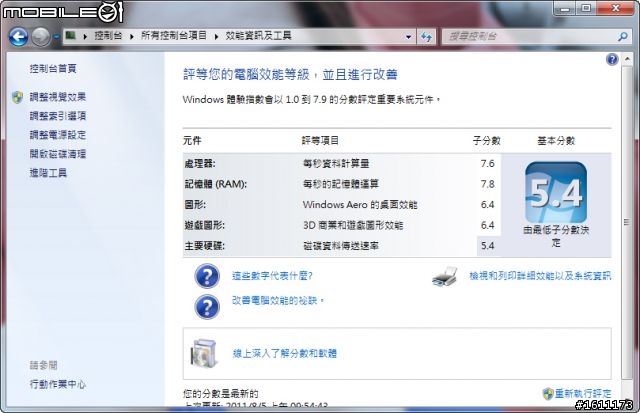The width and height of the screenshot is (640, 413).
Task: Open Help via the blue question icon
Action: (612, 60)
